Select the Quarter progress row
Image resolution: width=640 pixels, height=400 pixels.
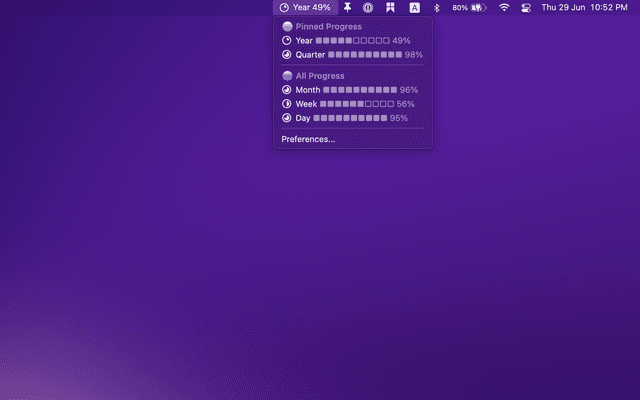click(352, 54)
